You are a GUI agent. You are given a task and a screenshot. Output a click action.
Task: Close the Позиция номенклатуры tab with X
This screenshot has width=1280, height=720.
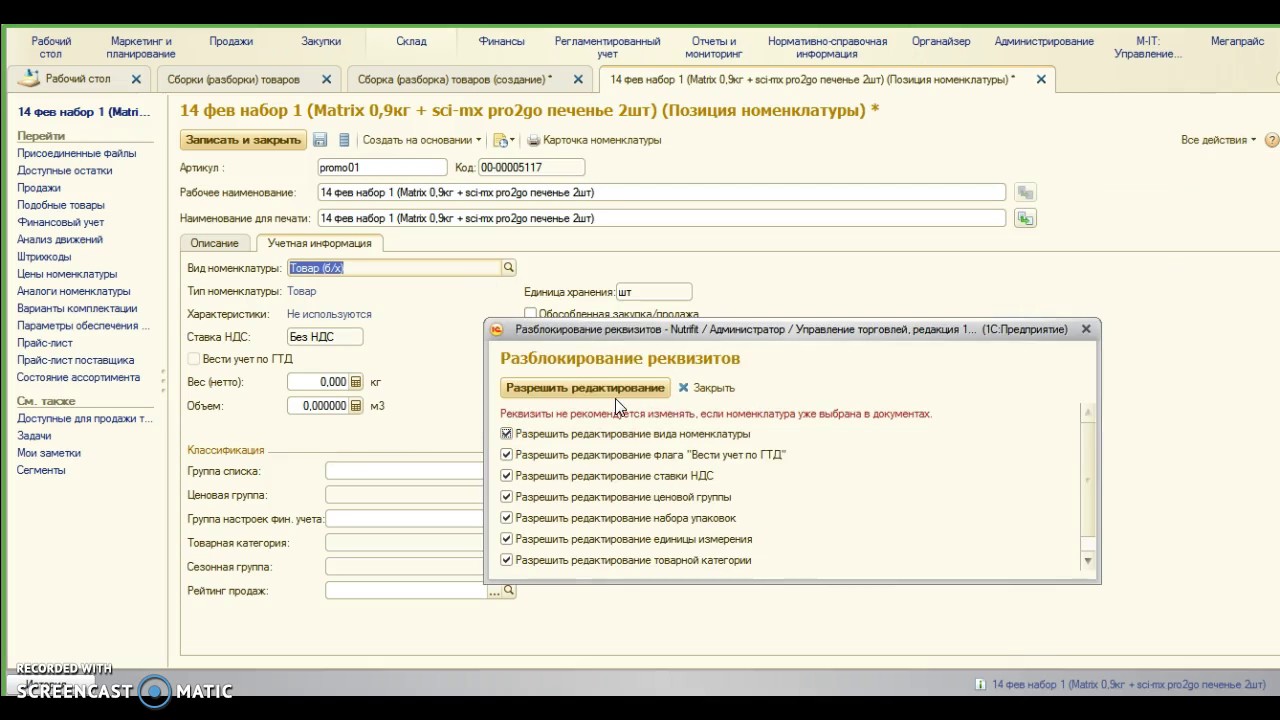click(1041, 79)
